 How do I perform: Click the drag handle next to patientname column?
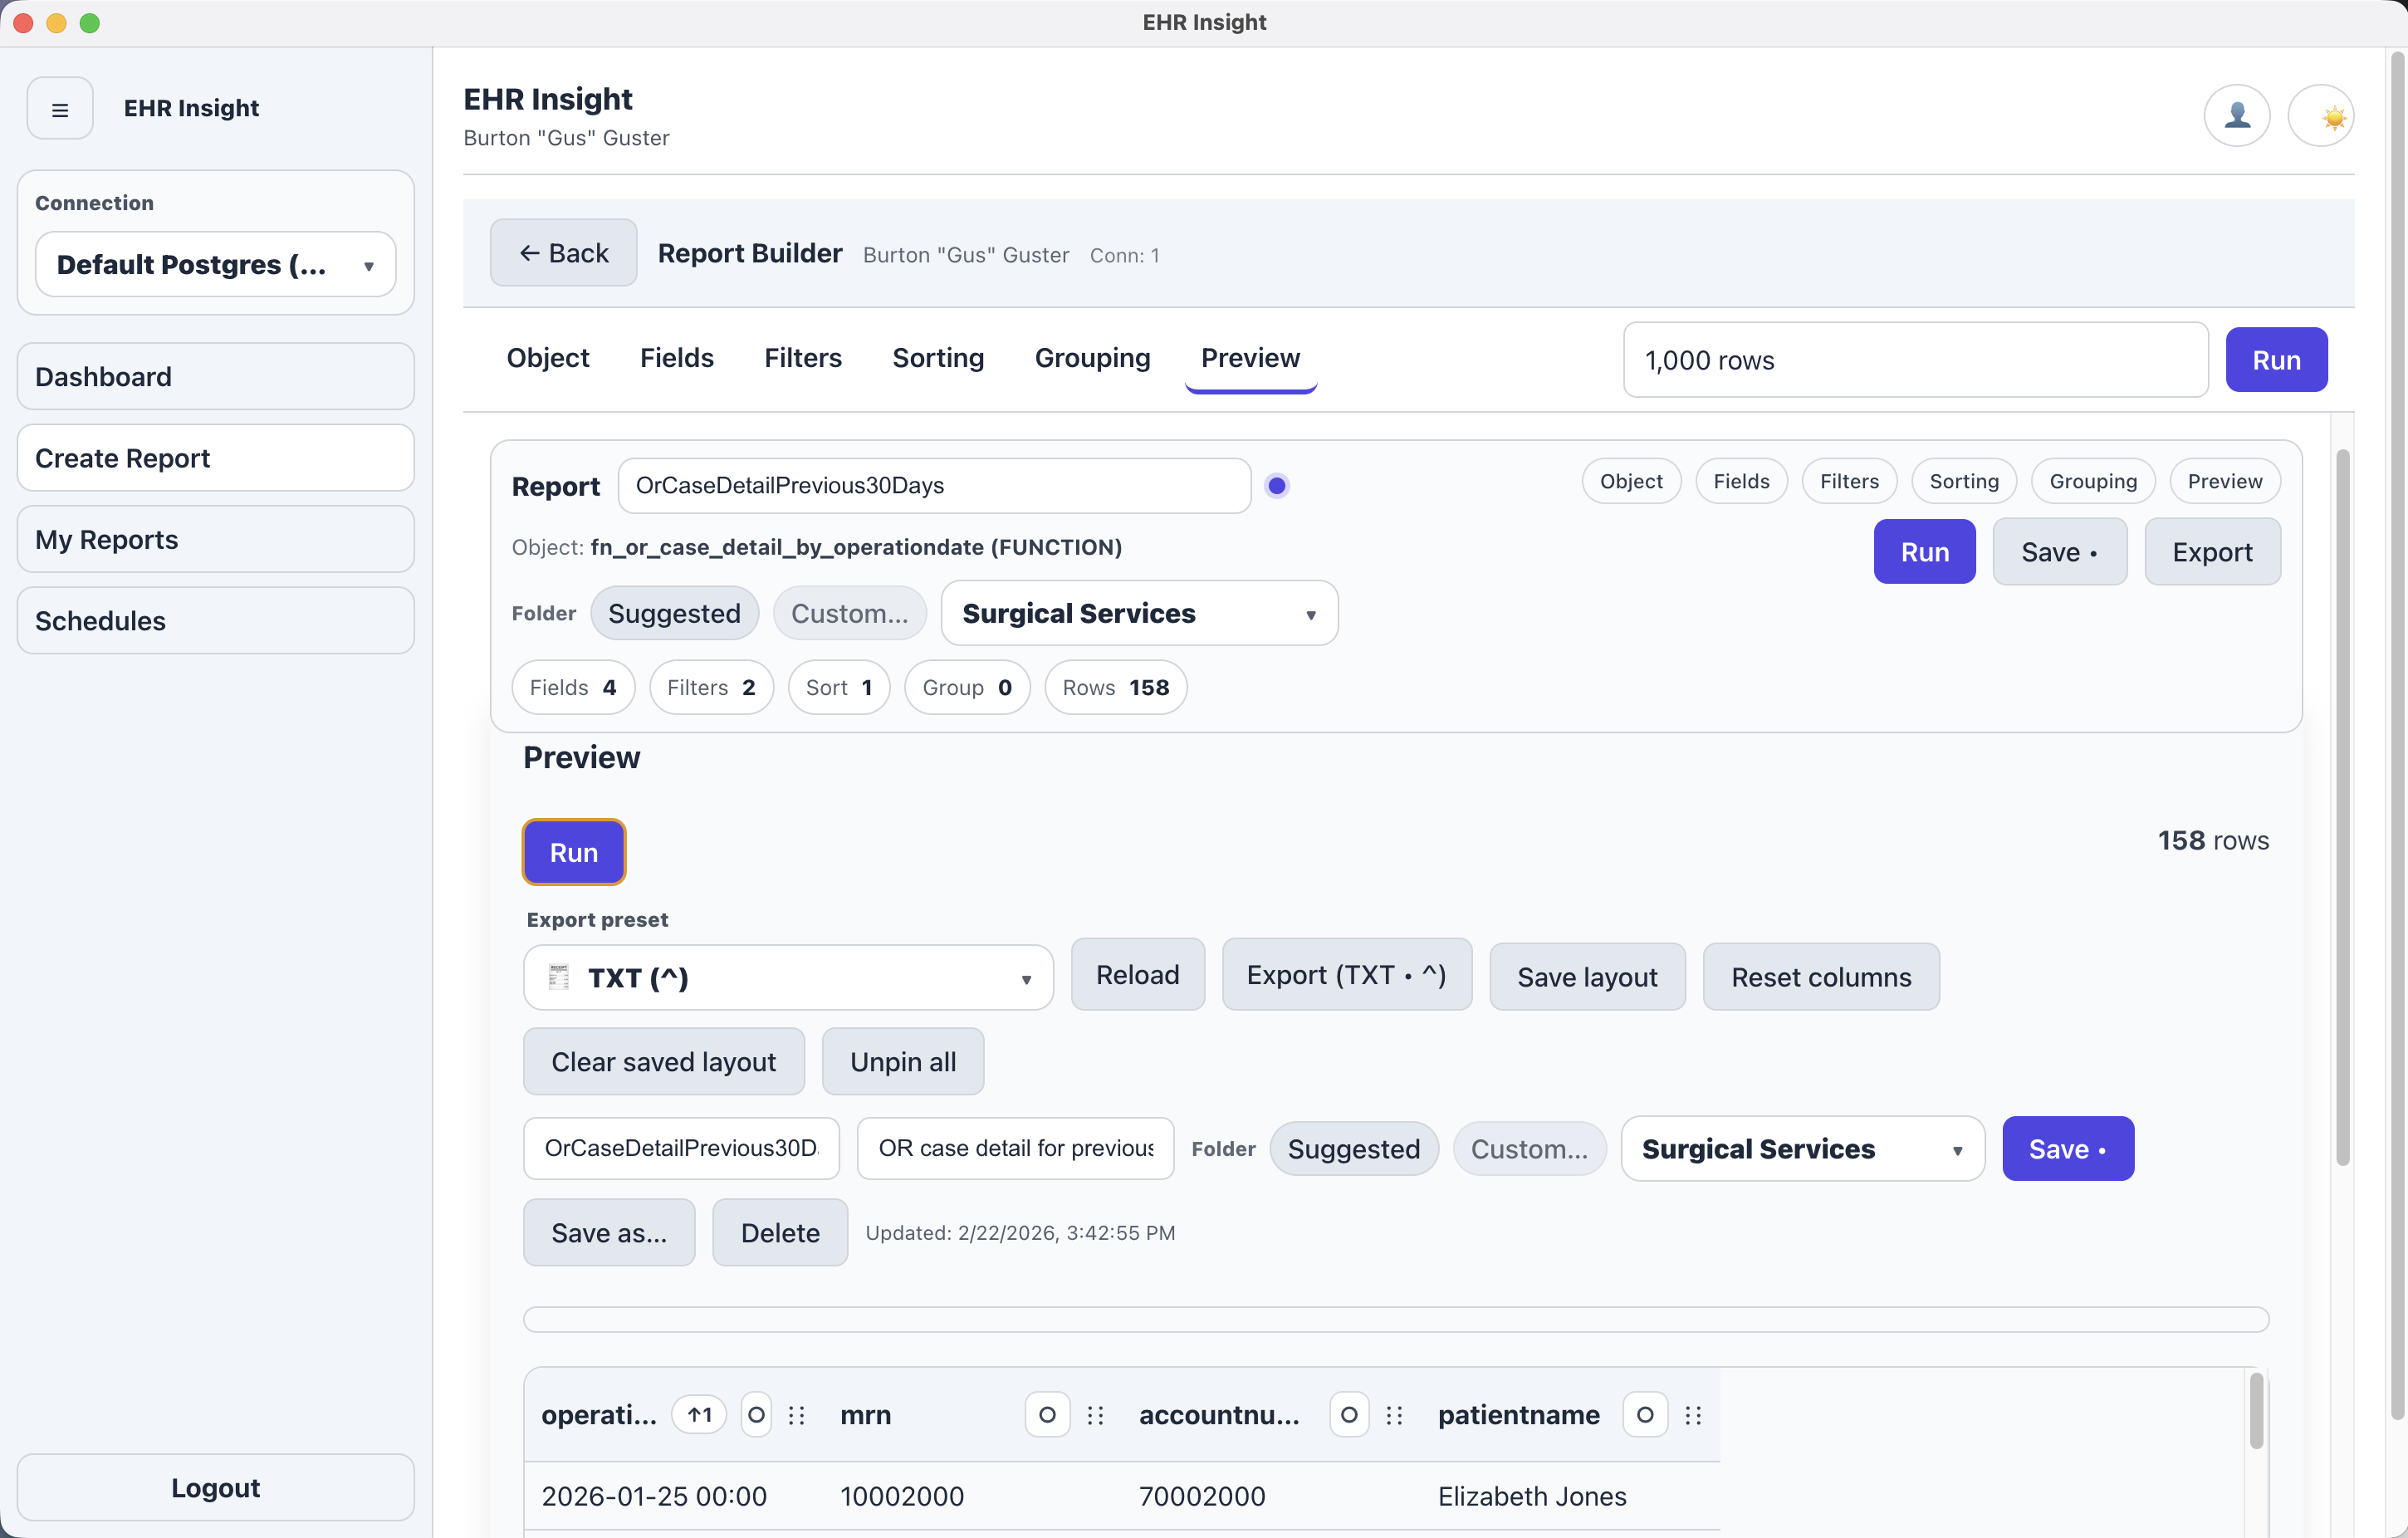pos(1695,1415)
